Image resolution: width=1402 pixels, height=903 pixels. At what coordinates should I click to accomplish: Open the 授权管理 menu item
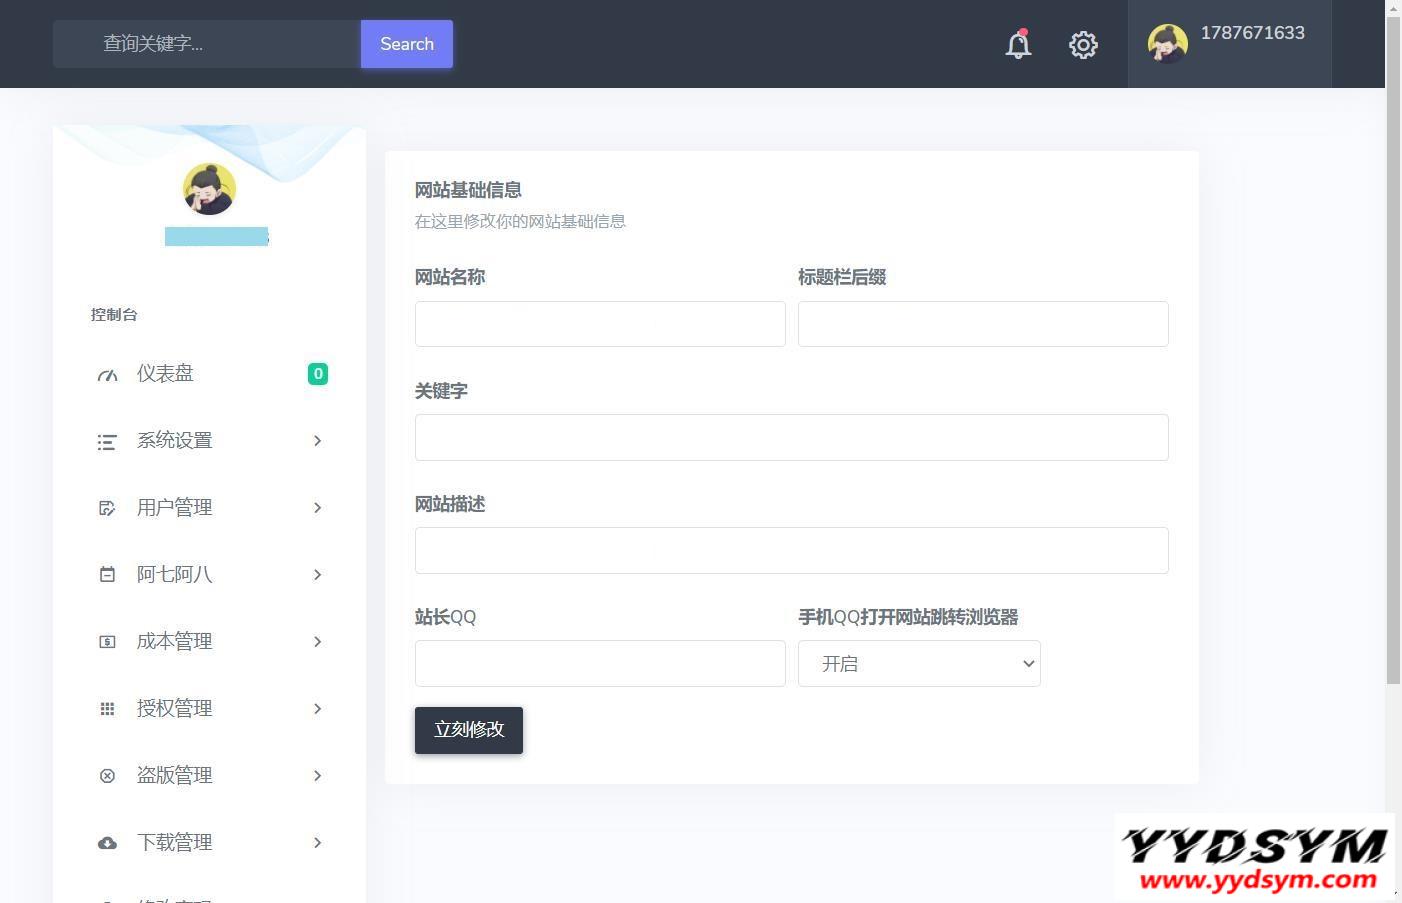pyautogui.click(x=174, y=709)
